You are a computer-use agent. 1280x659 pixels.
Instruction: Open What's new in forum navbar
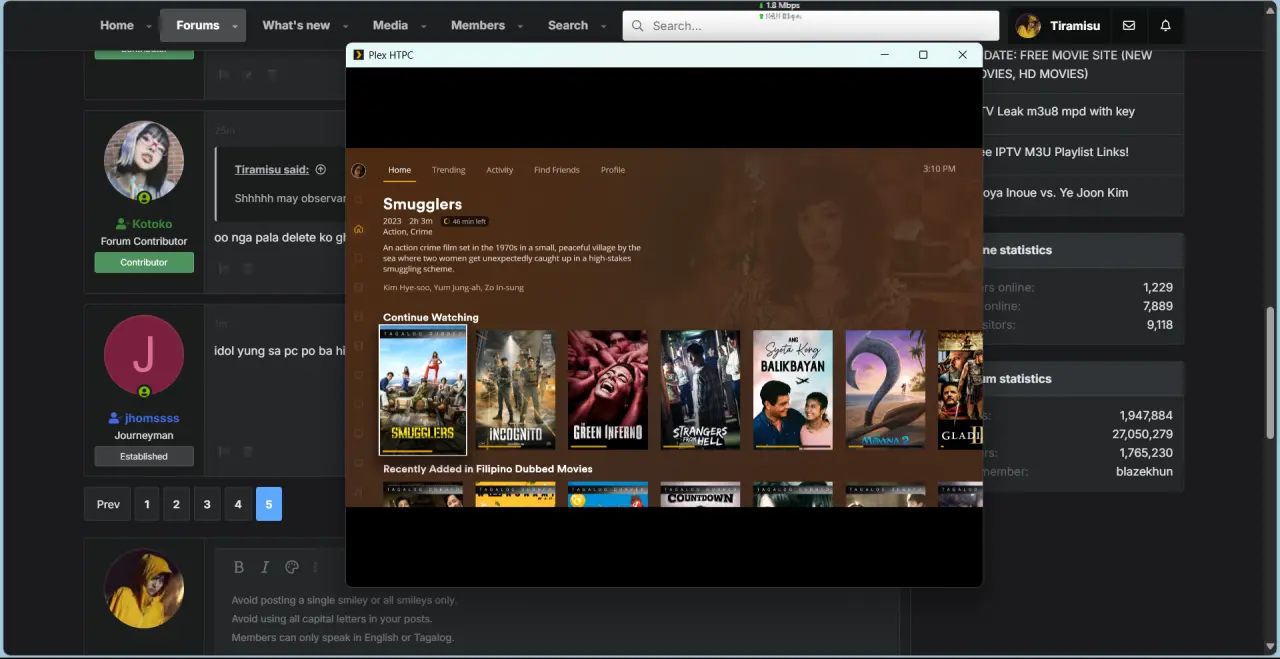click(x=296, y=25)
